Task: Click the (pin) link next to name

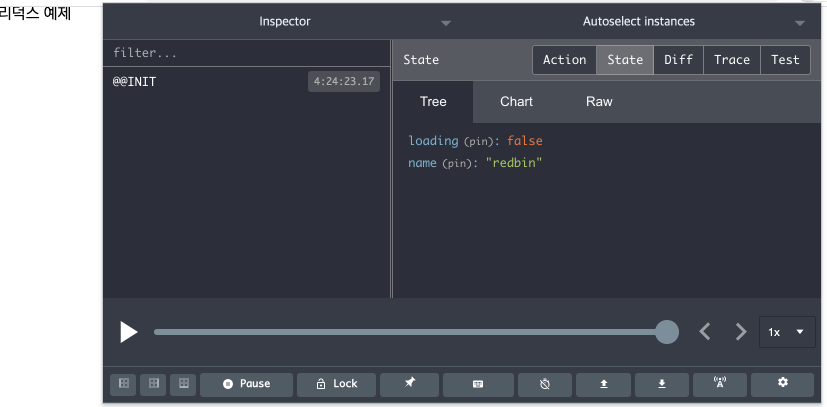Action: [x=459, y=164]
